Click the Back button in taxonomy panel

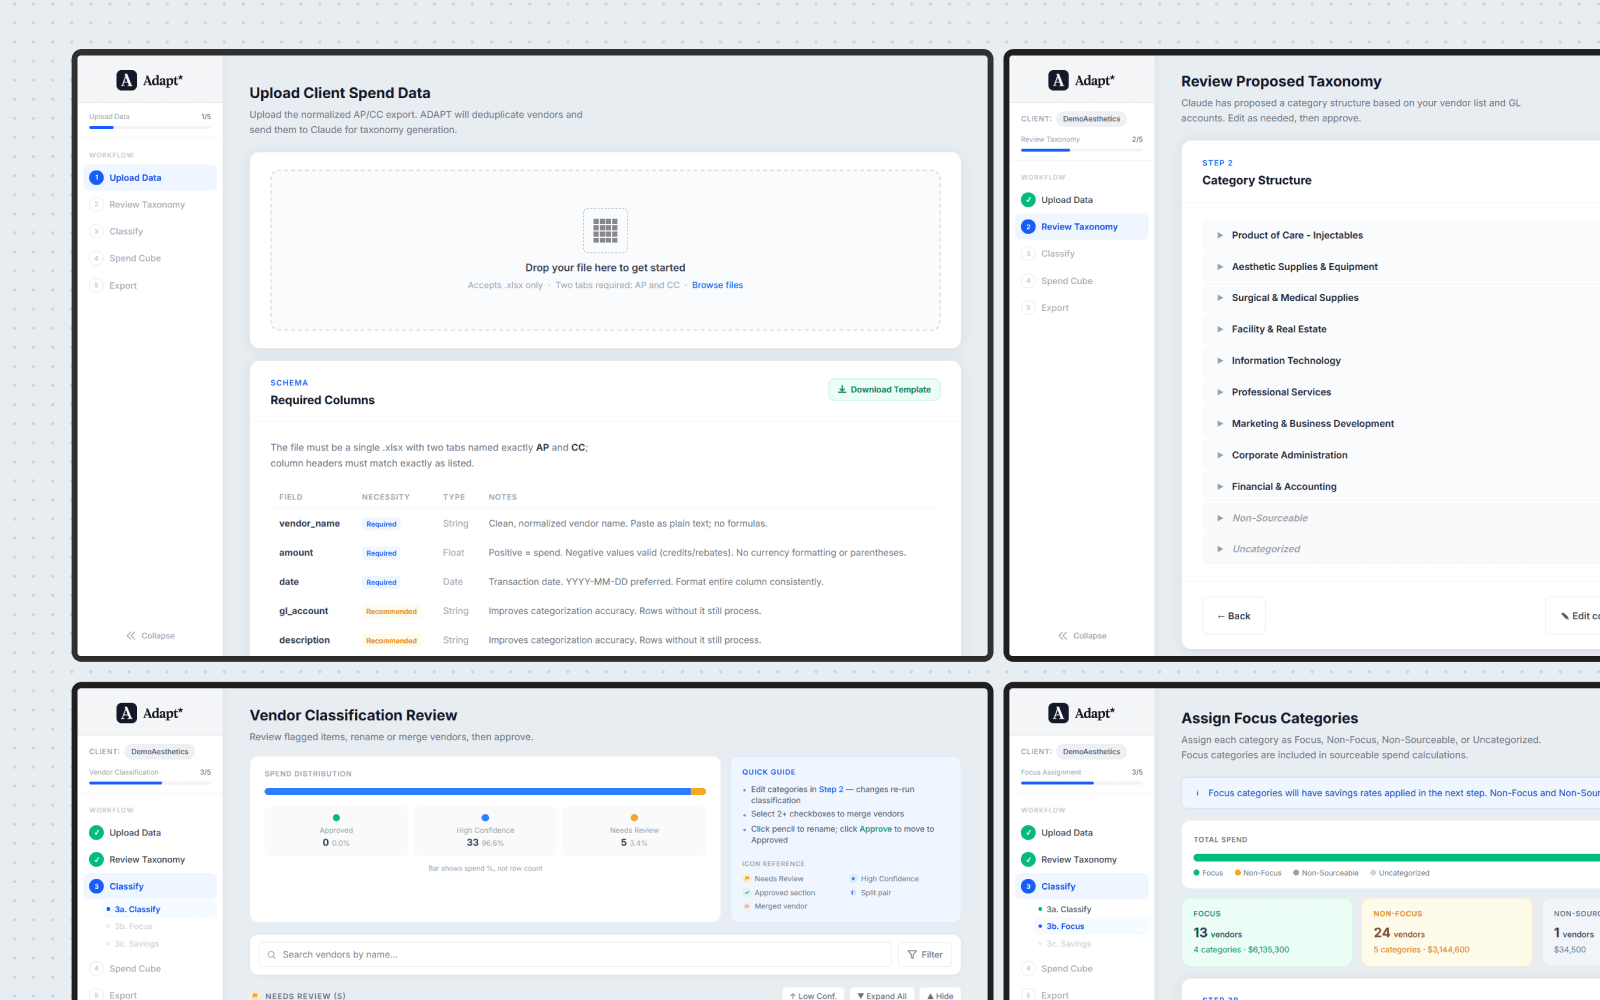1234,616
